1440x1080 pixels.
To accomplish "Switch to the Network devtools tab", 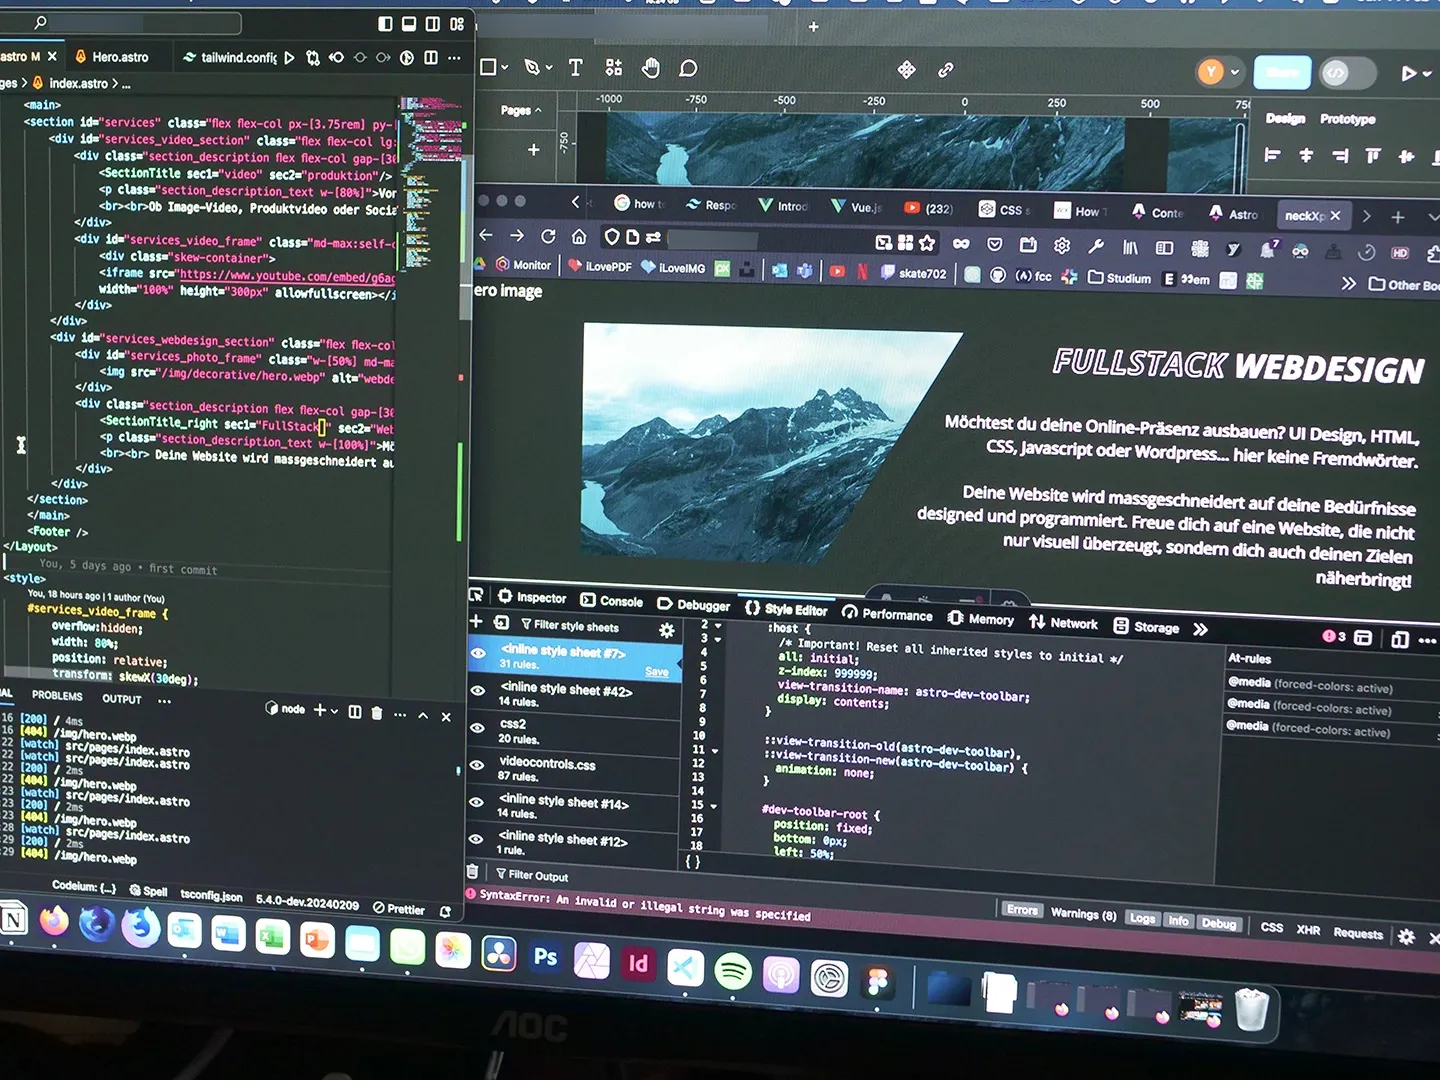I will tap(1064, 623).
